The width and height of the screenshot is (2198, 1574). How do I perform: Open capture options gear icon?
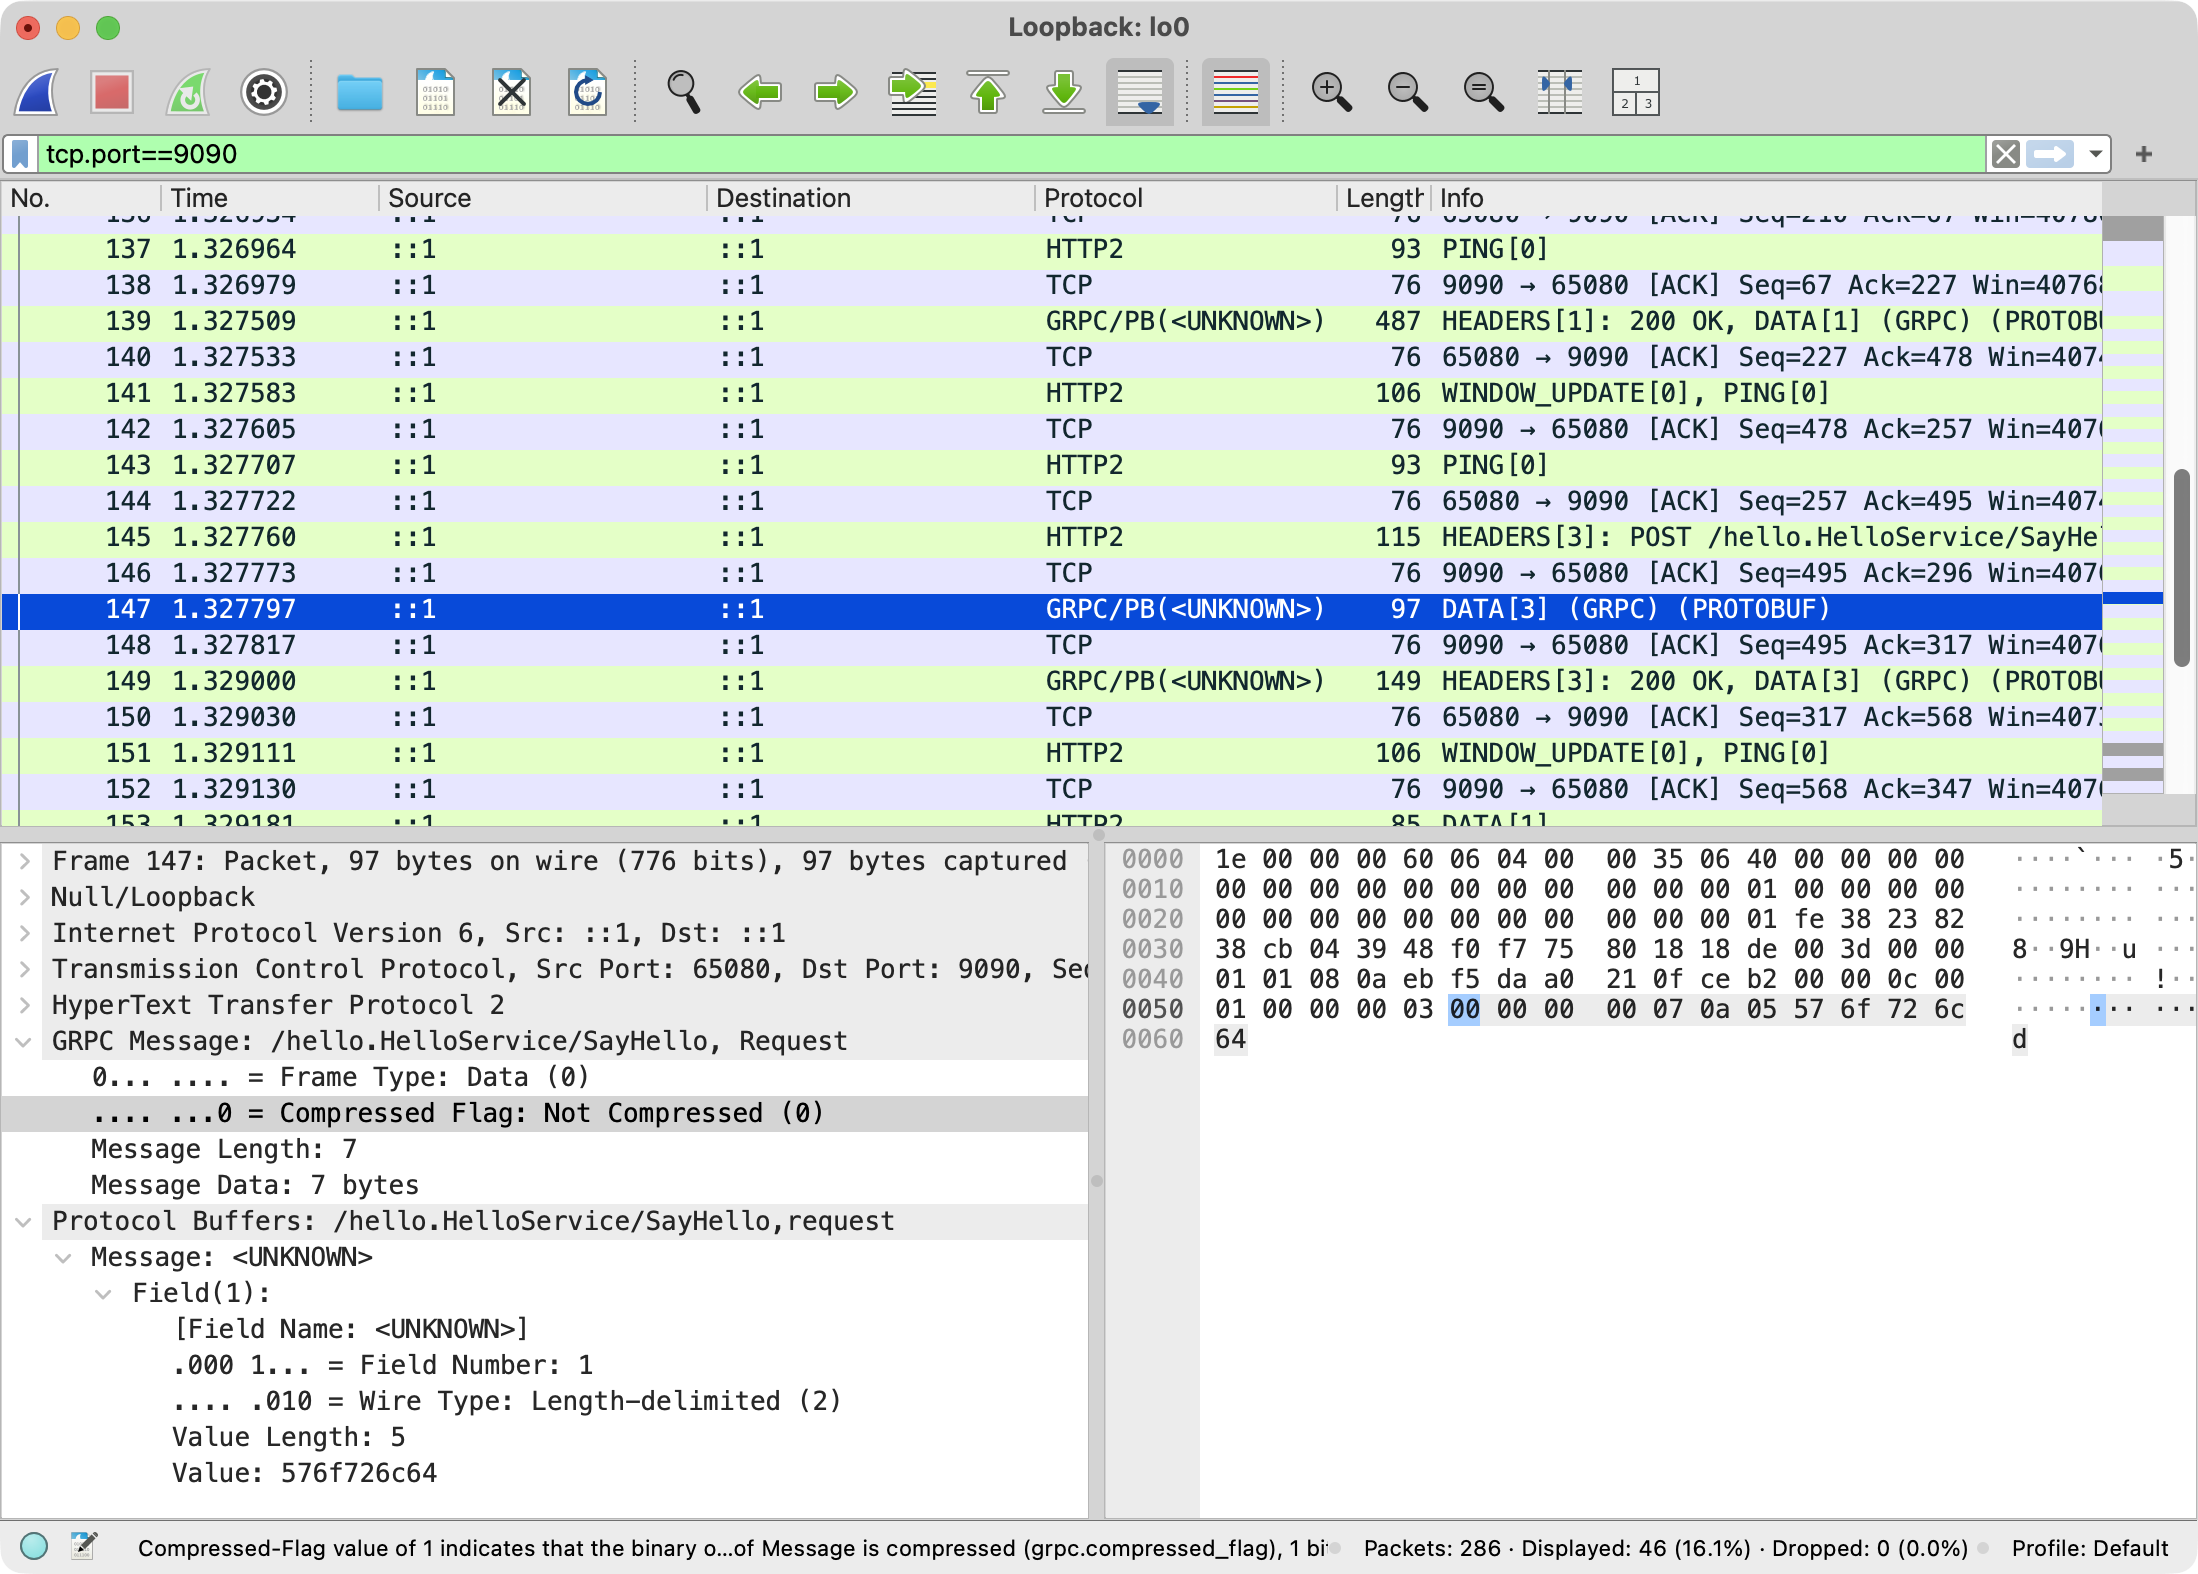pyautogui.click(x=264, y=93)
